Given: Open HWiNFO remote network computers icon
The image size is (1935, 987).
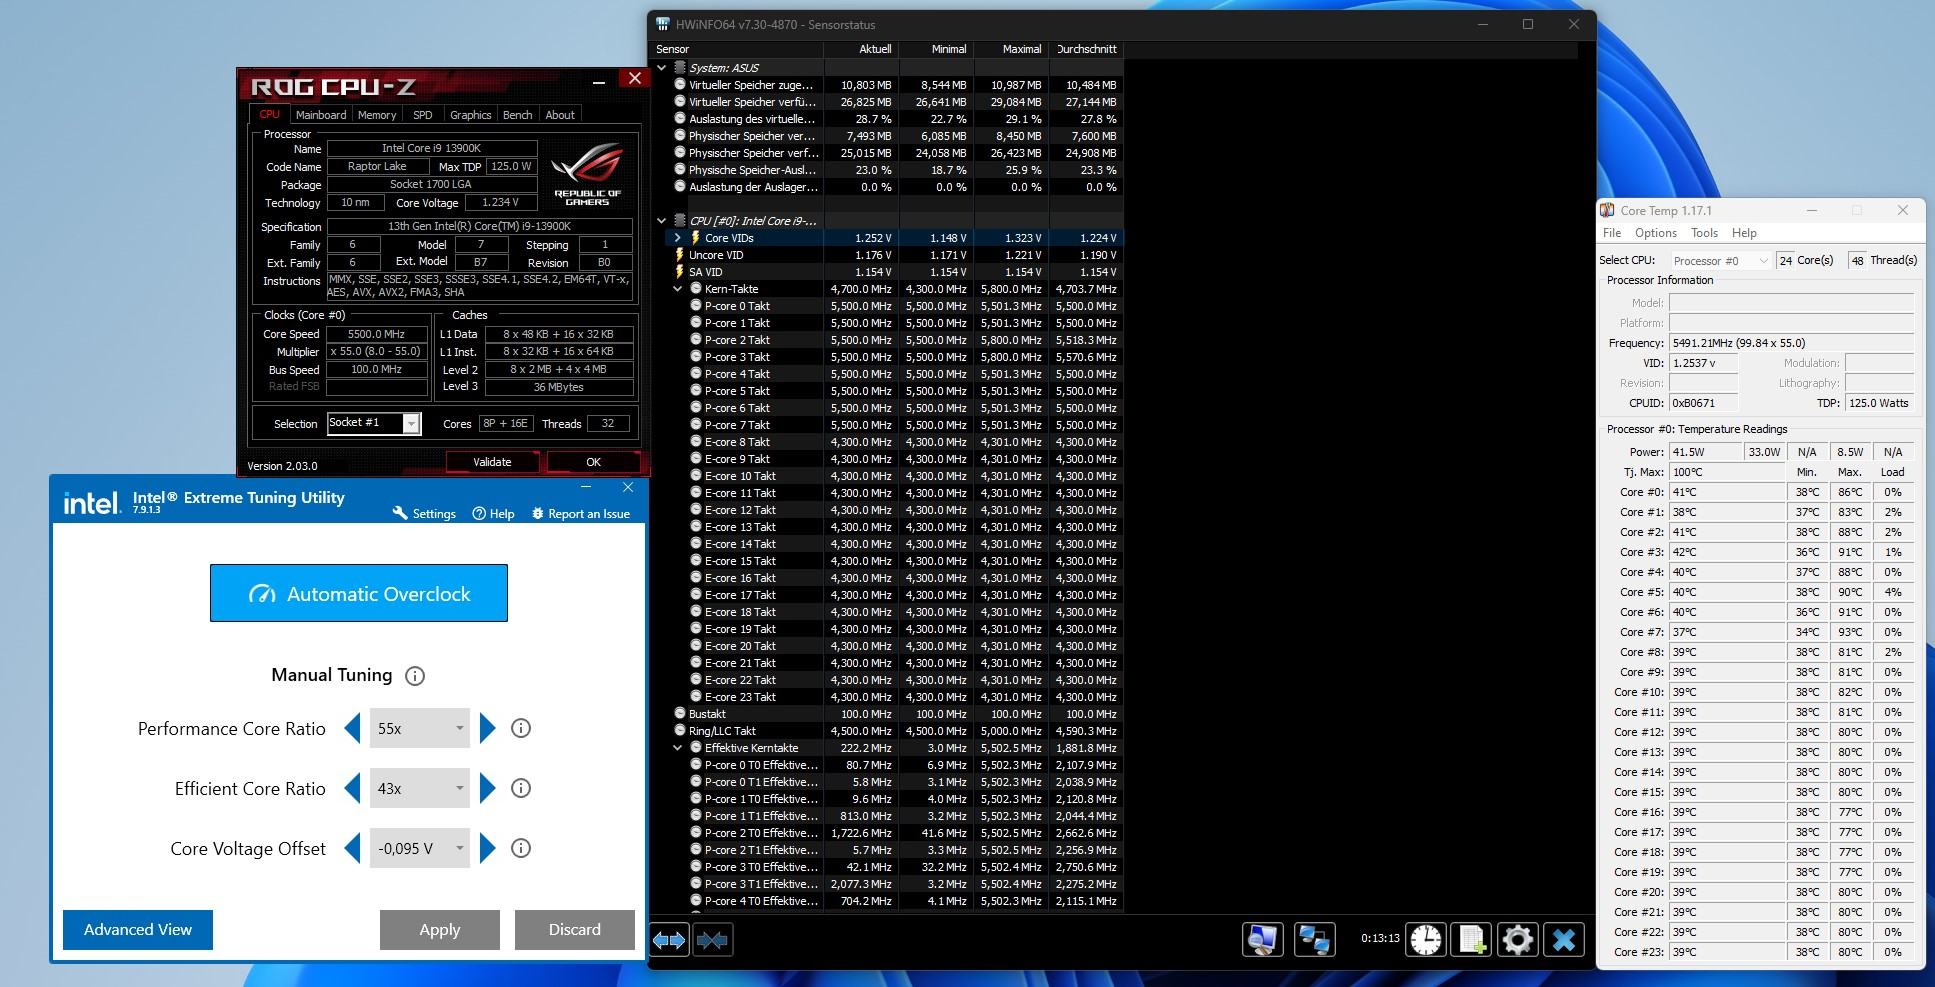Looking at the screenshot, I should point(1314,940).
